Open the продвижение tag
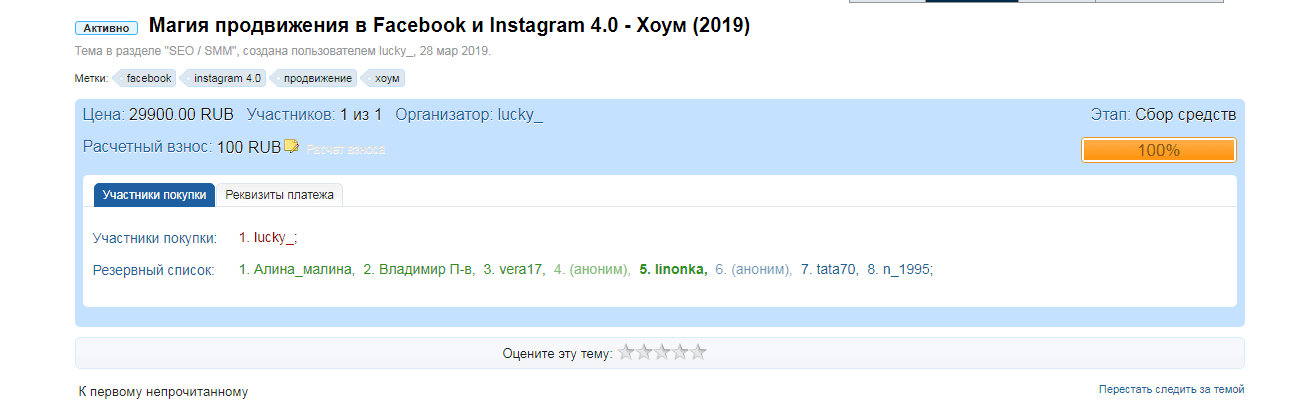The image size is (1311, 417). [x=315, y=78]
